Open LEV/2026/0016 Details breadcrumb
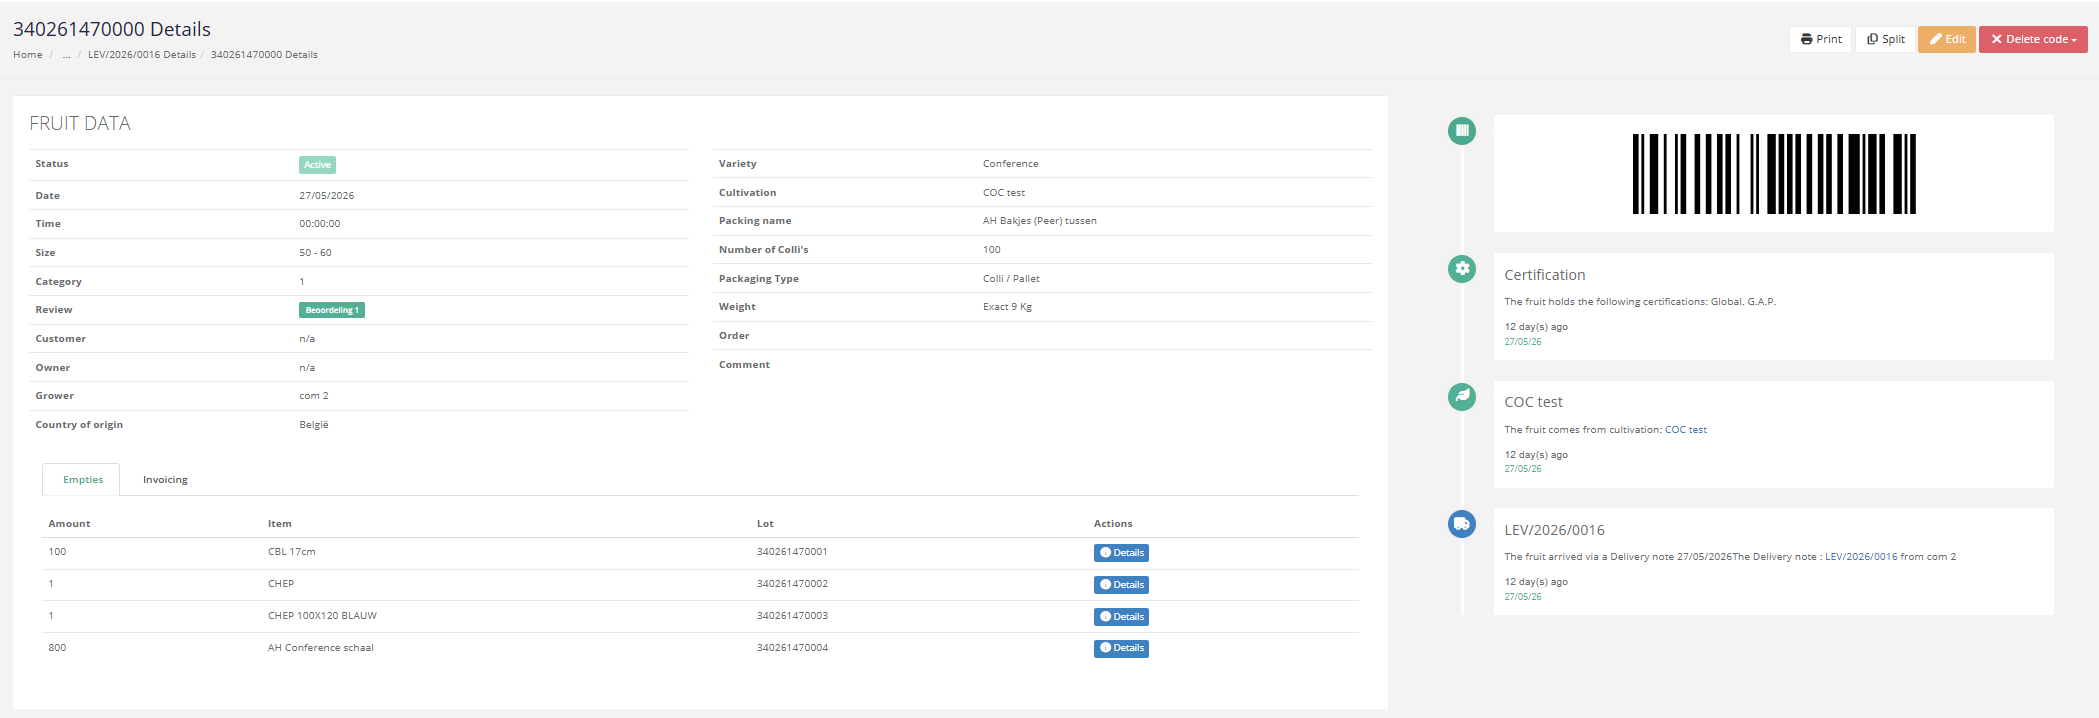The width and height of the screenshot is (2099, 718). coord(142,55)
